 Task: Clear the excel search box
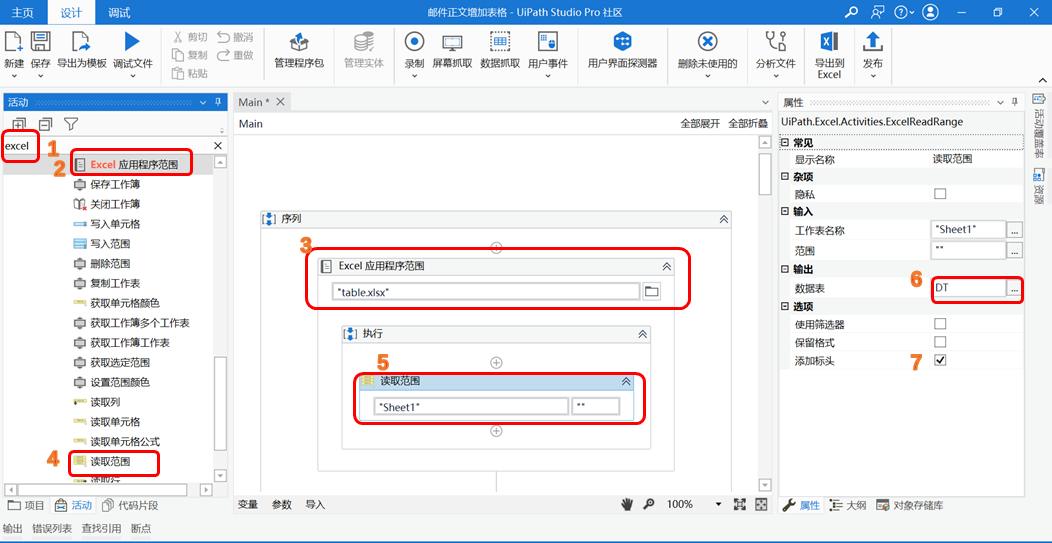pyautogui.click(x=218, y=146)
